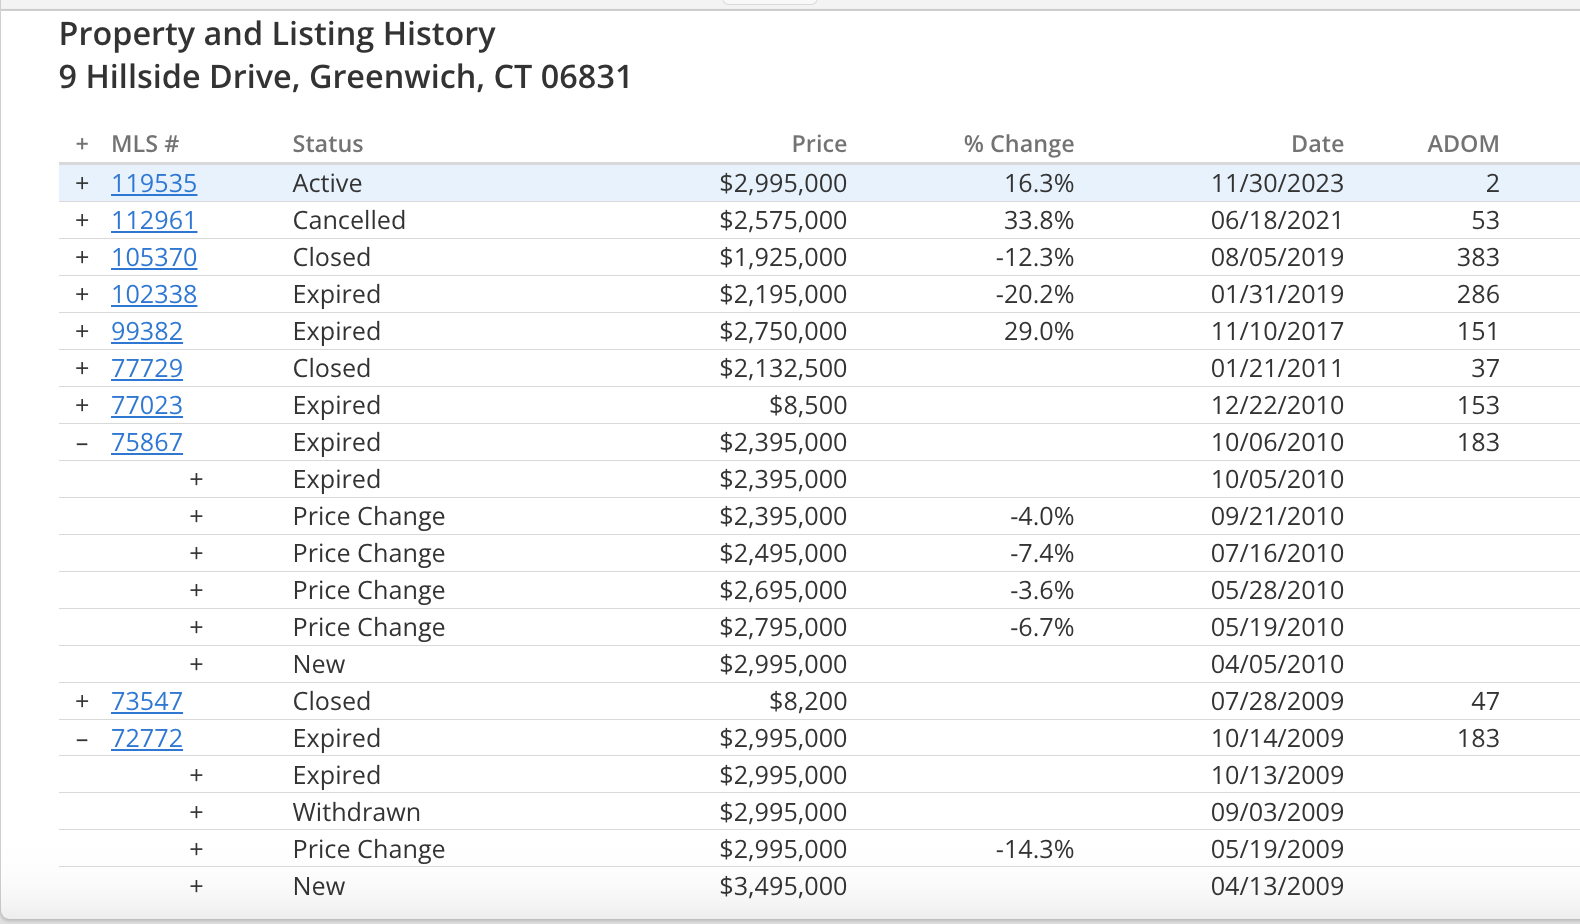Expand the 09/21/2010 Price Change sub-row
Viewport: 1580px width, 924px height.
[196, 516]
